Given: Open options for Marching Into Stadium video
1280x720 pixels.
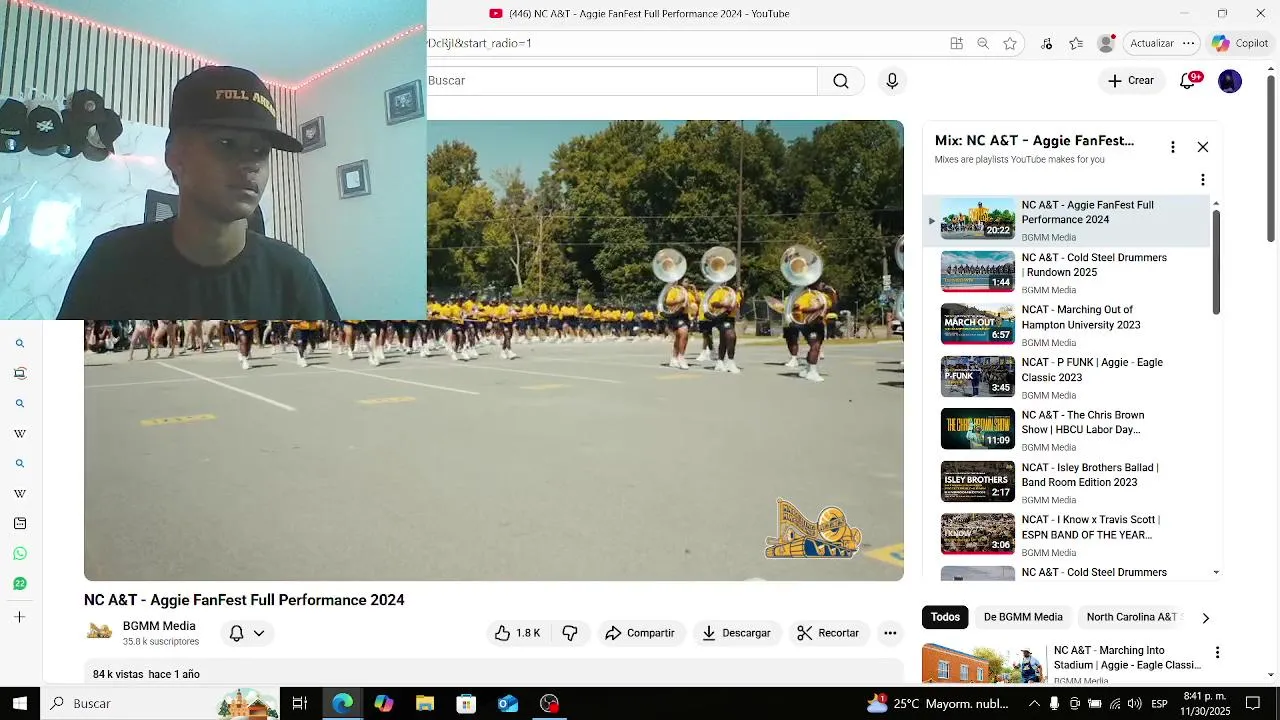Looking at the screenshot, I should pos(1217,652).
